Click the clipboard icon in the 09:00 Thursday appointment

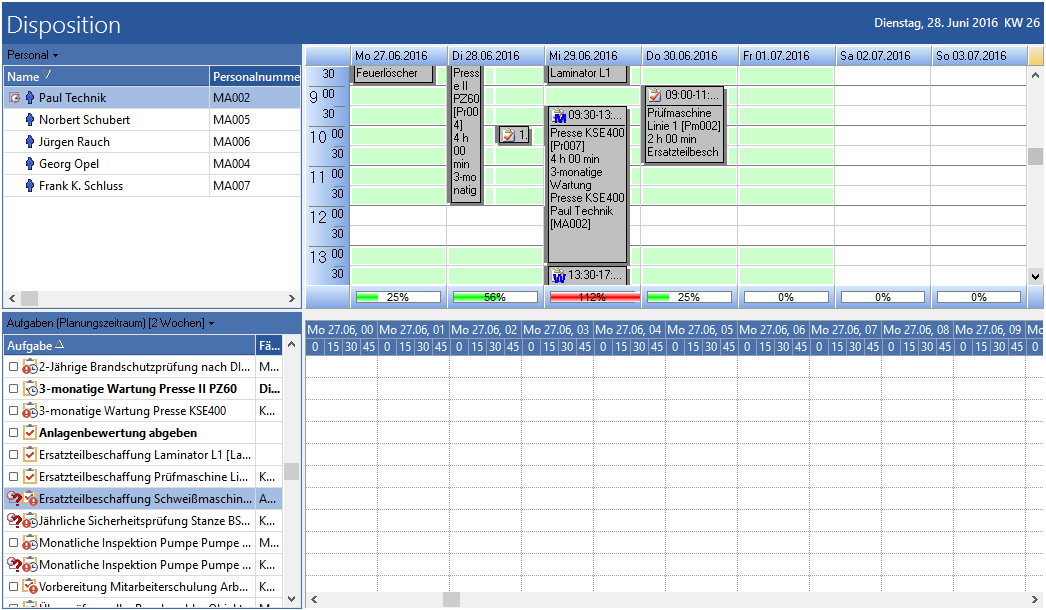coord(655,95)
